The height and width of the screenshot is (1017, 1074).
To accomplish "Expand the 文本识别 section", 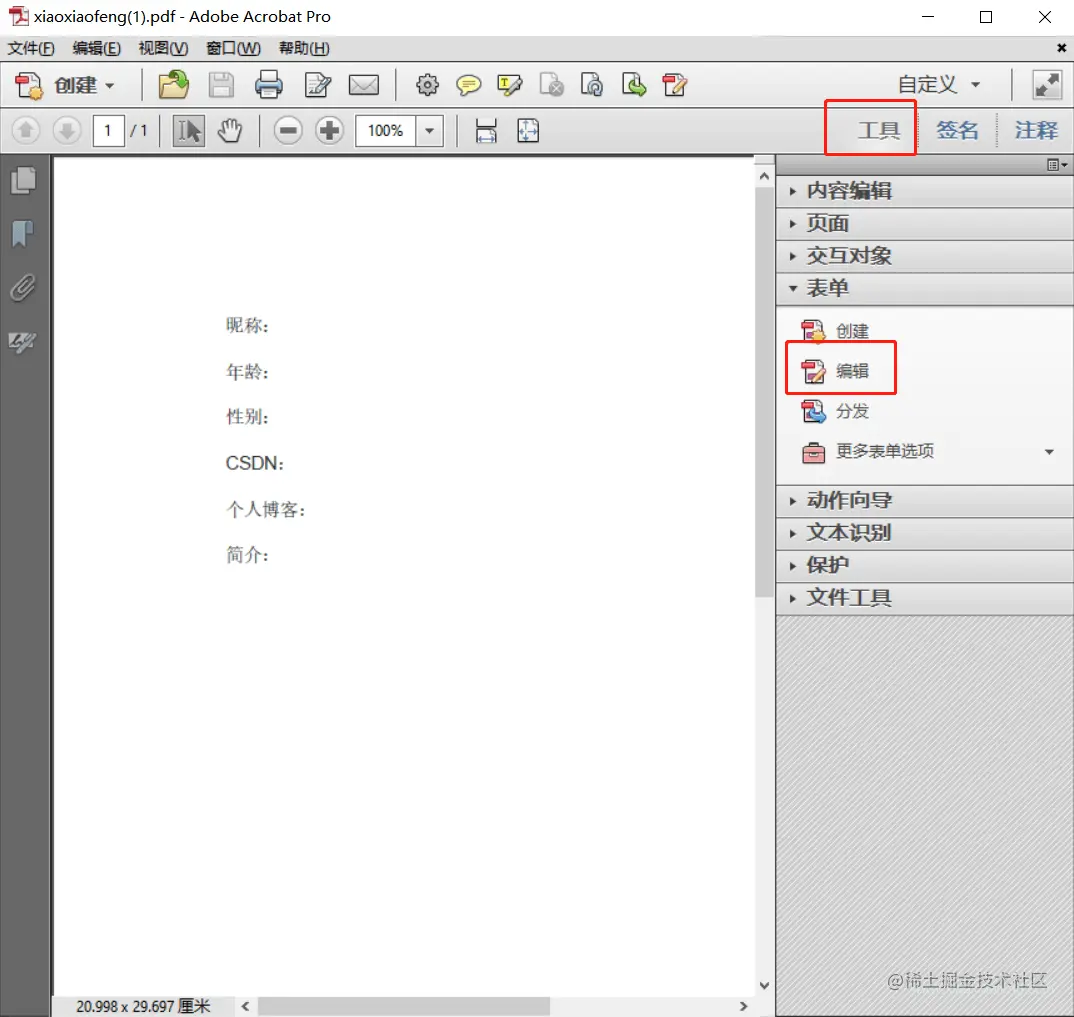I will tap(925, 533).
